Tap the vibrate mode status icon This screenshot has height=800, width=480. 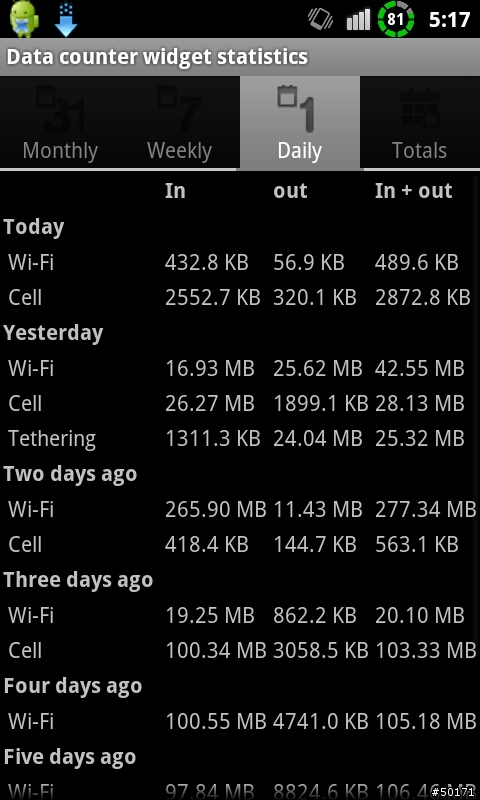tap(321, 20)
